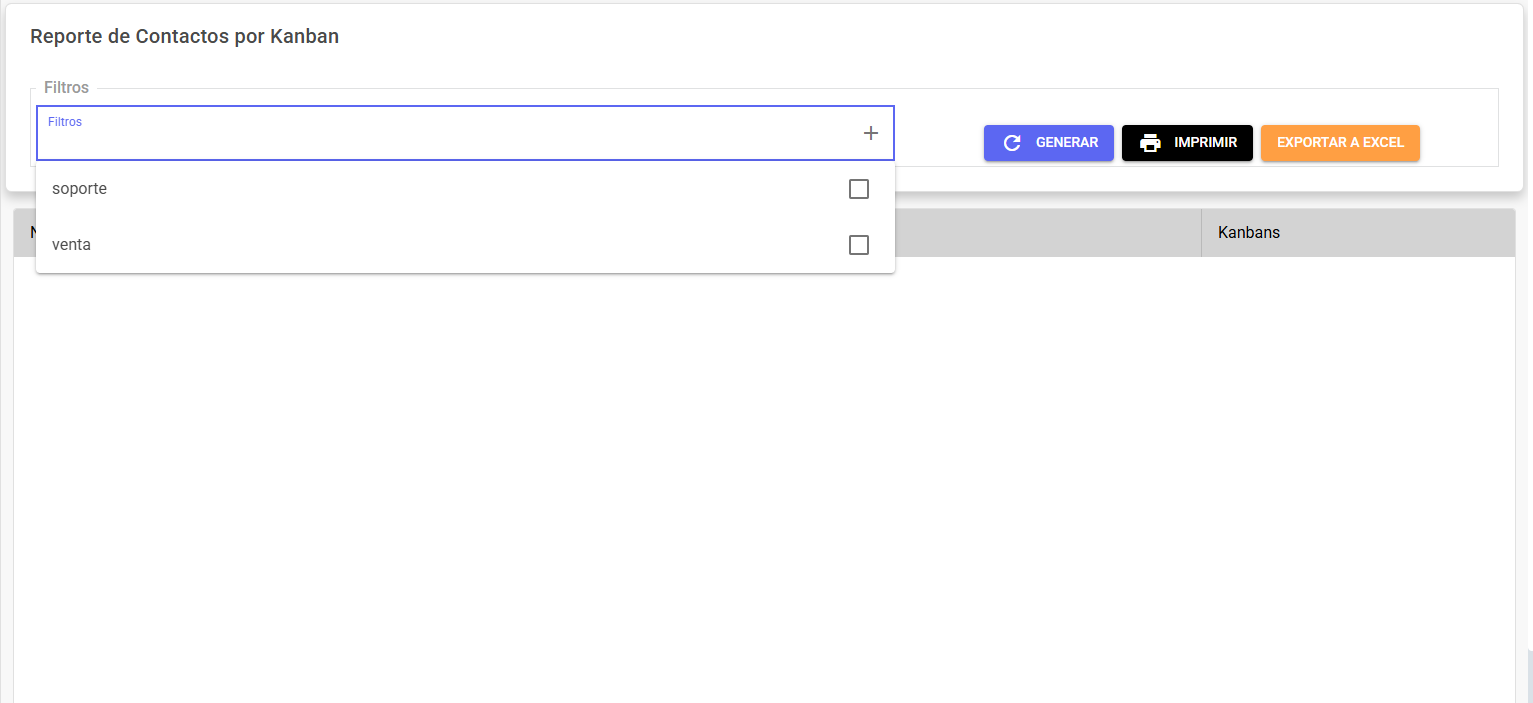Export the report with EXPORTAR A EXCEL
The width and height of the screenshot is (1533, 703).
coord(1340,143)
